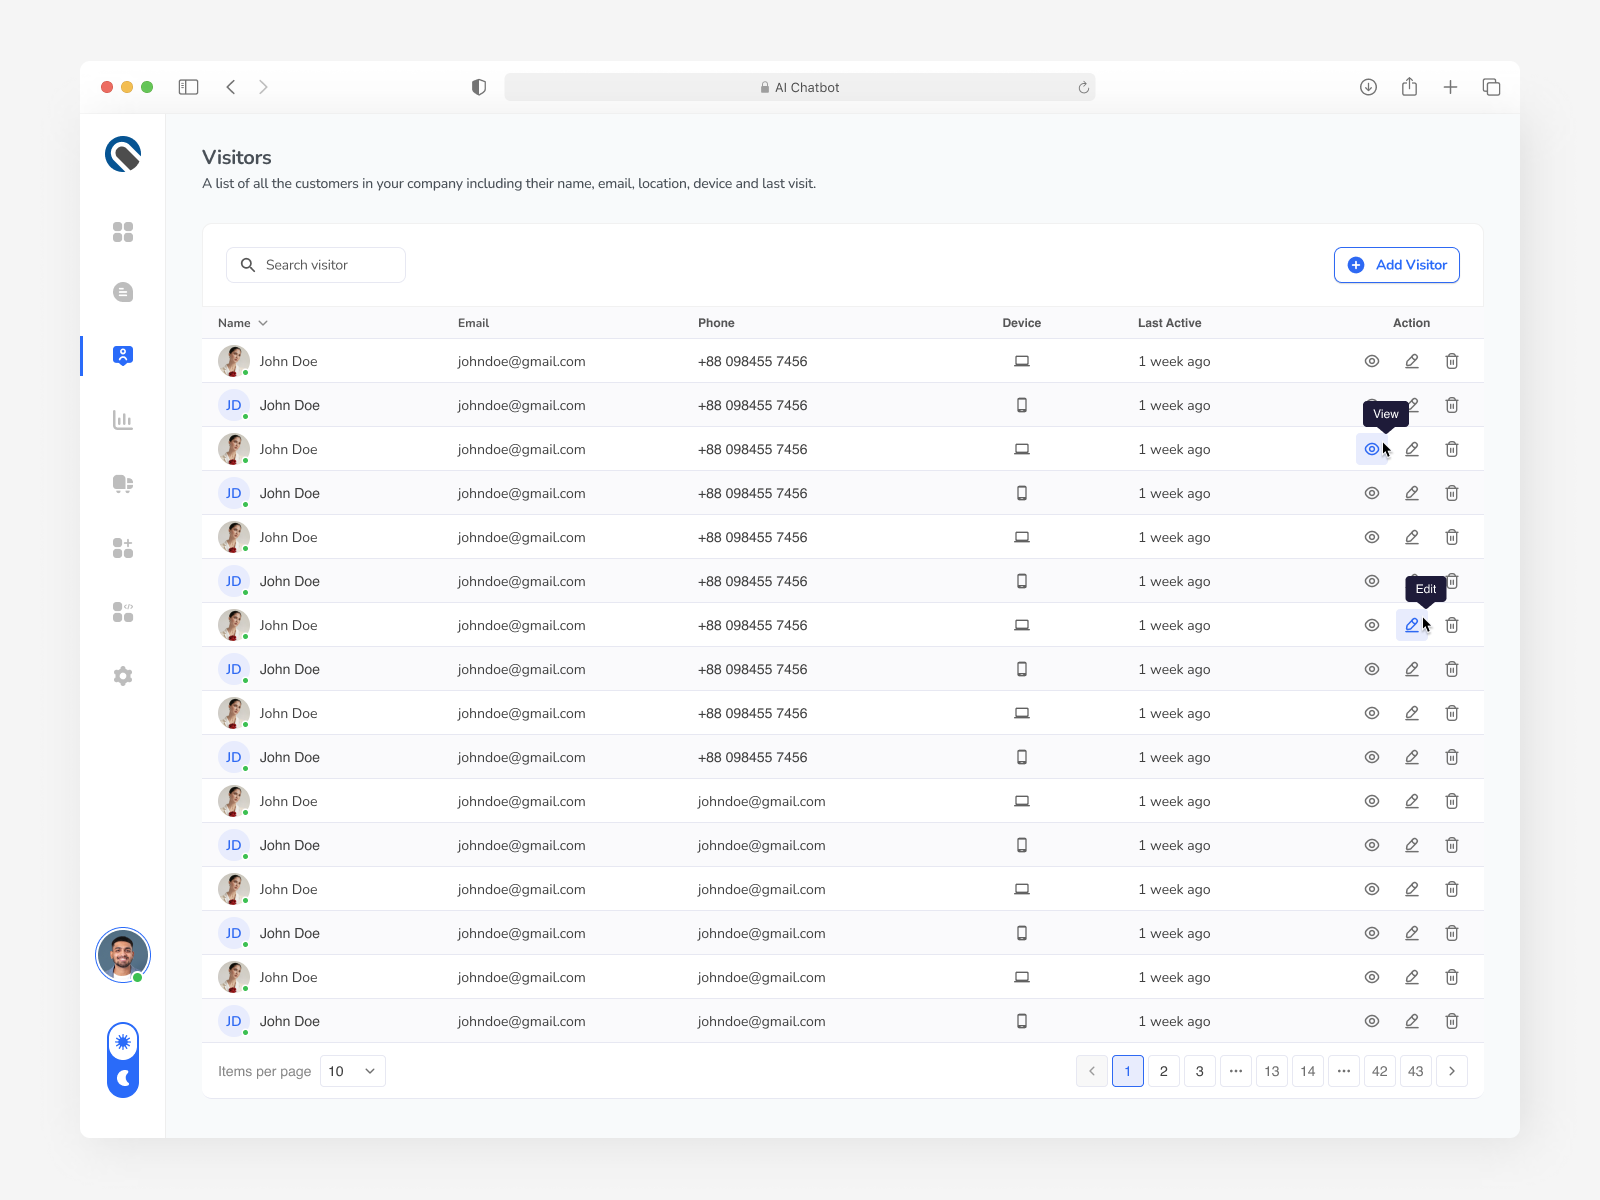Sort by Name using the column chevron

click(x=264, y=322)
